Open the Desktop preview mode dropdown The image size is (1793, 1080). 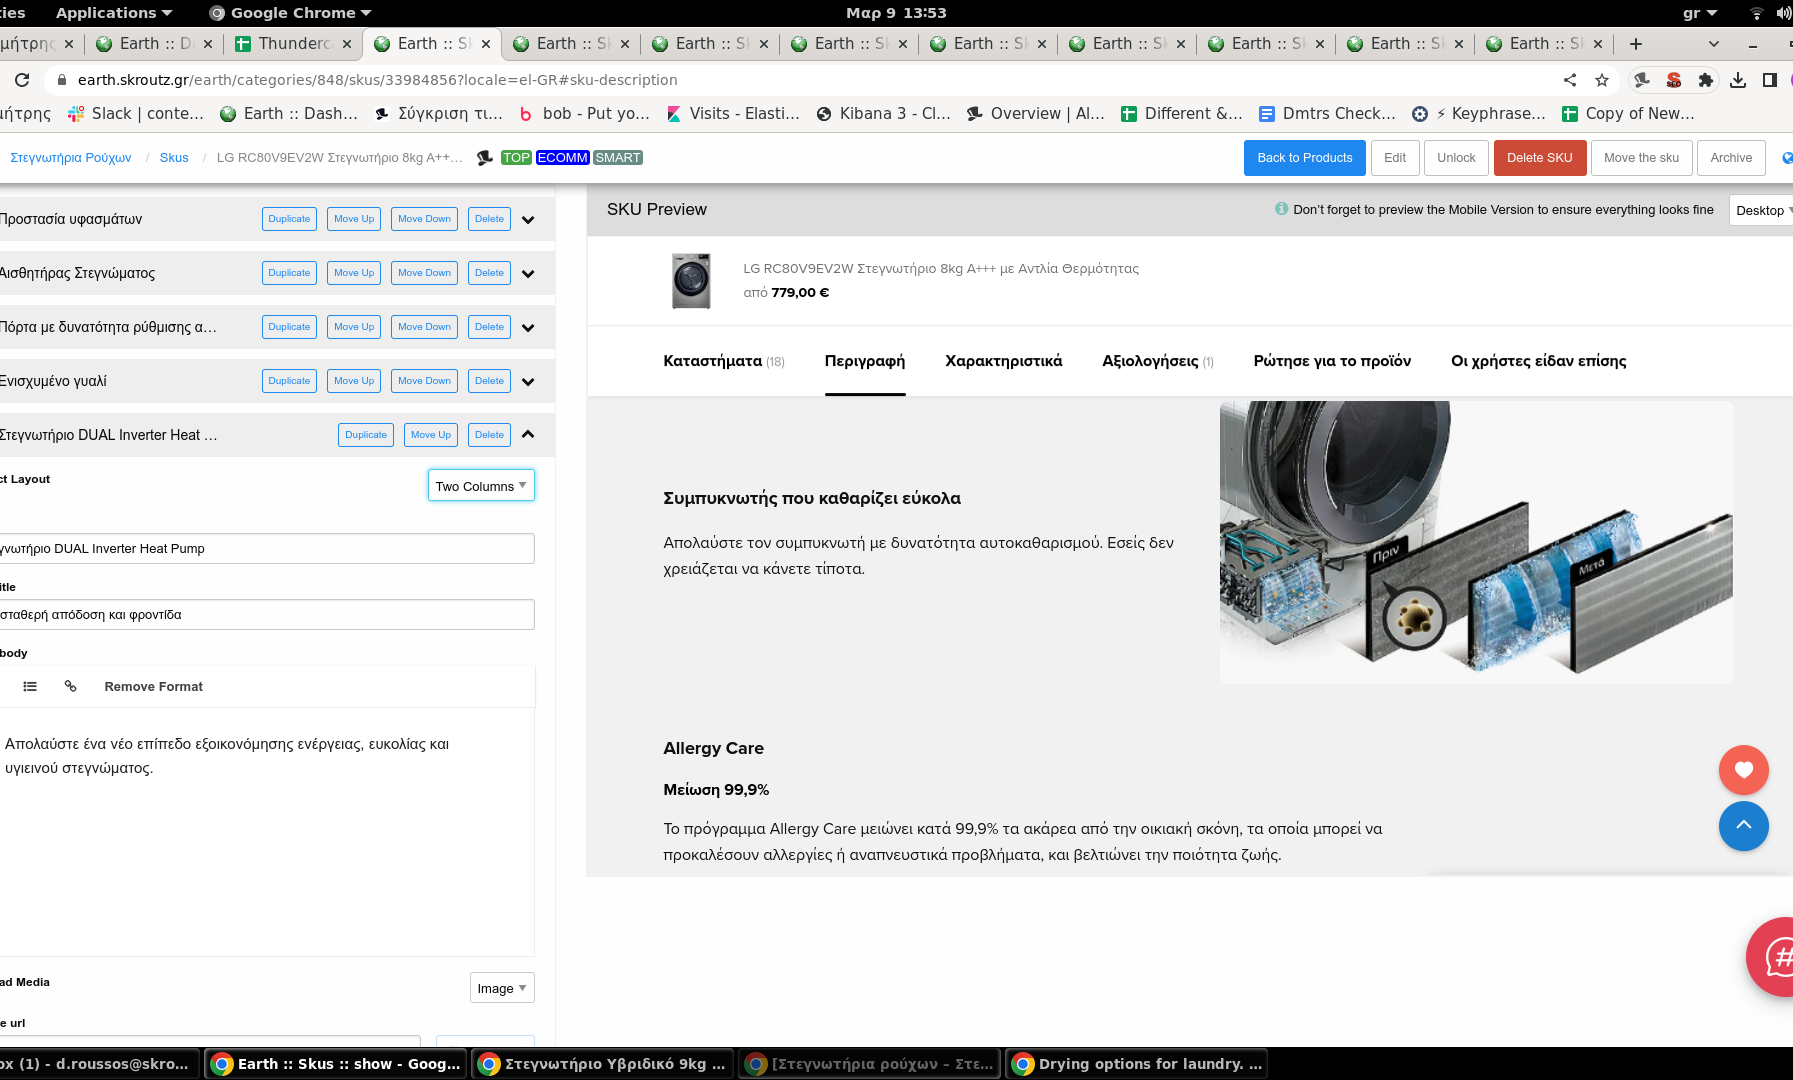click(x=1762, y=210)
